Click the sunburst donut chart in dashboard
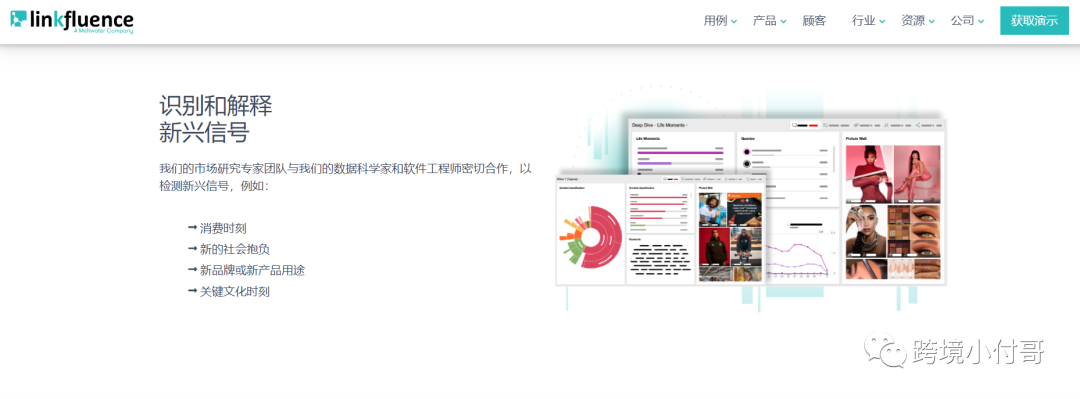 click(x=590, y=237)
